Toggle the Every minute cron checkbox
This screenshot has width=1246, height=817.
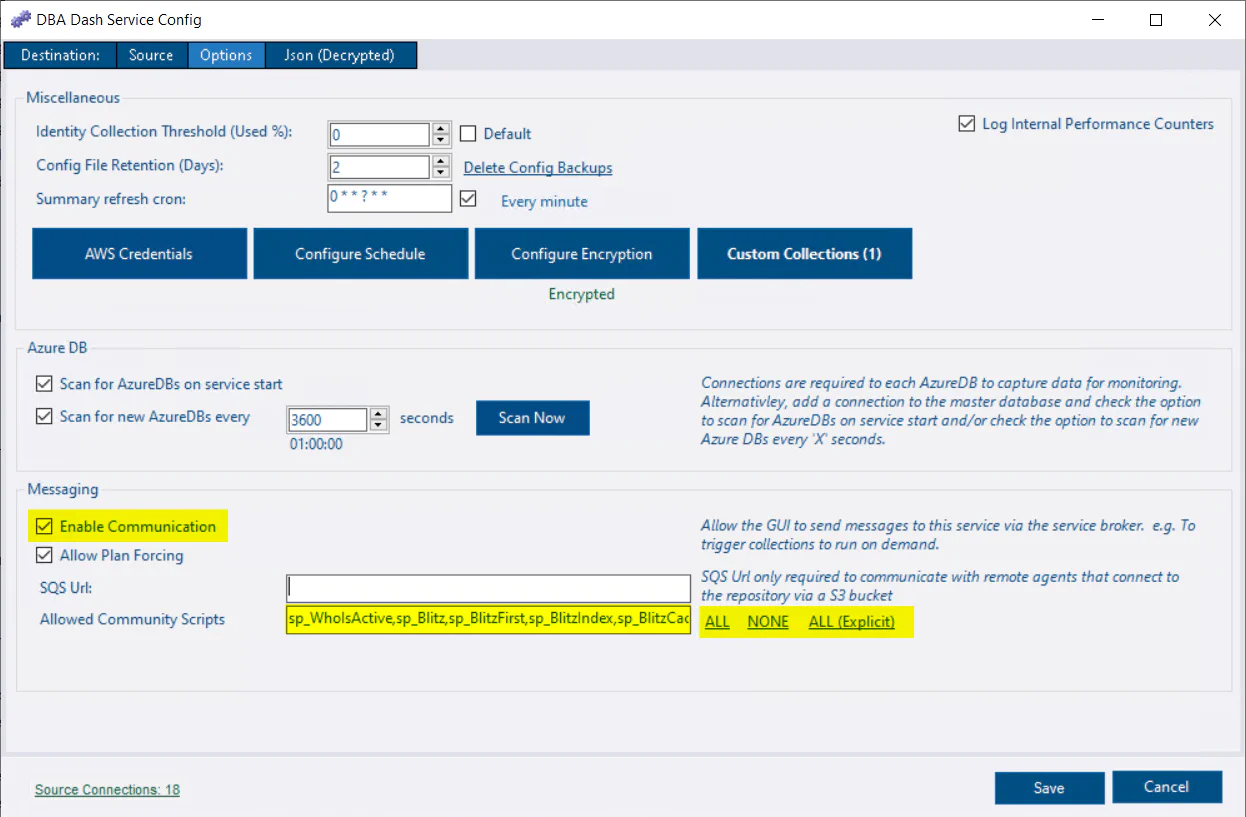[x=468, y=198]
